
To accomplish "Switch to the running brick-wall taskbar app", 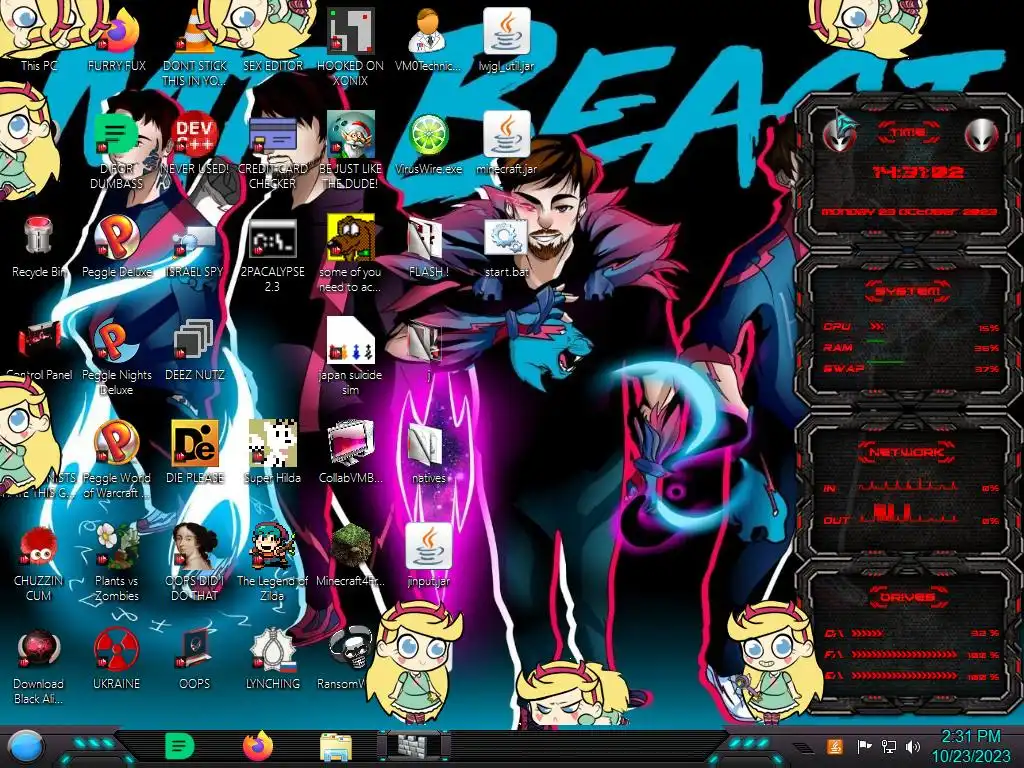I will click(x=414, y=746).
